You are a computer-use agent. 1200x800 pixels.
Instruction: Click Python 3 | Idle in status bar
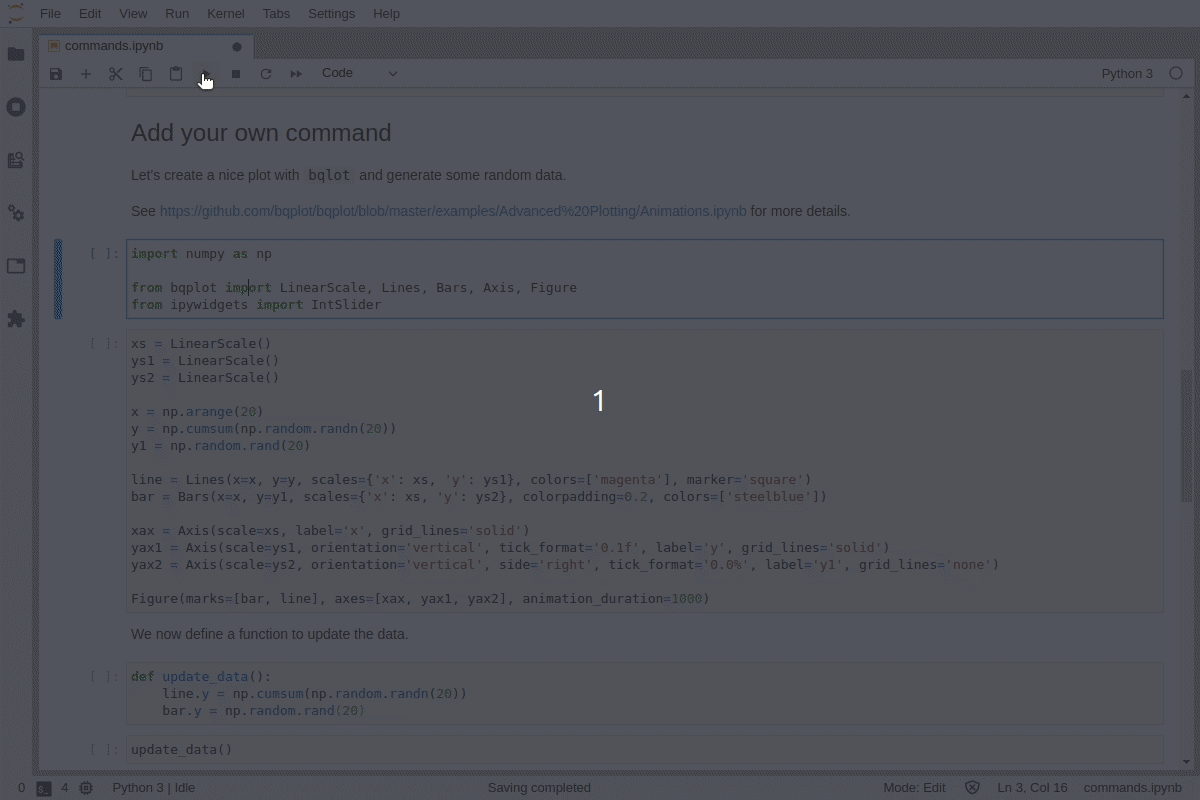pyautogui.click(x=154, y=788)
